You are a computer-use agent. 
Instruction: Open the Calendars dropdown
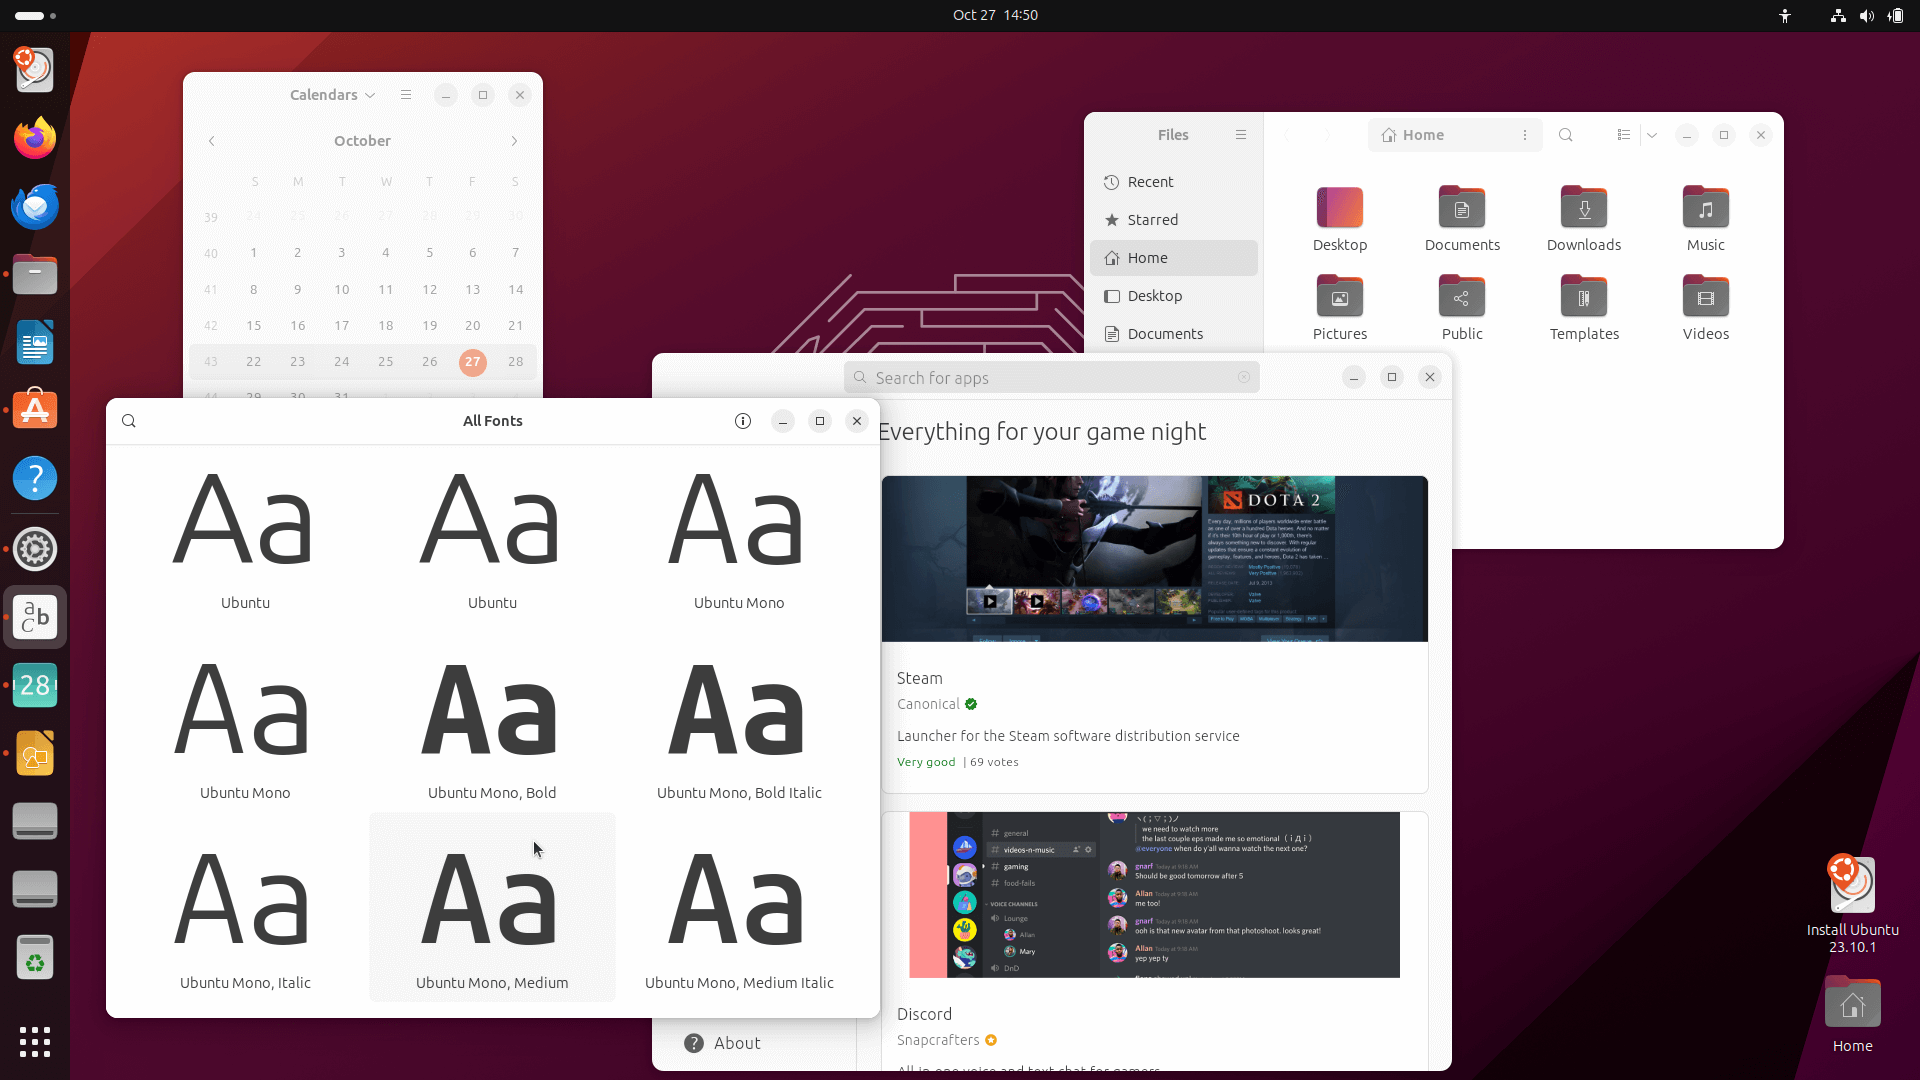(x=331, y=94)
